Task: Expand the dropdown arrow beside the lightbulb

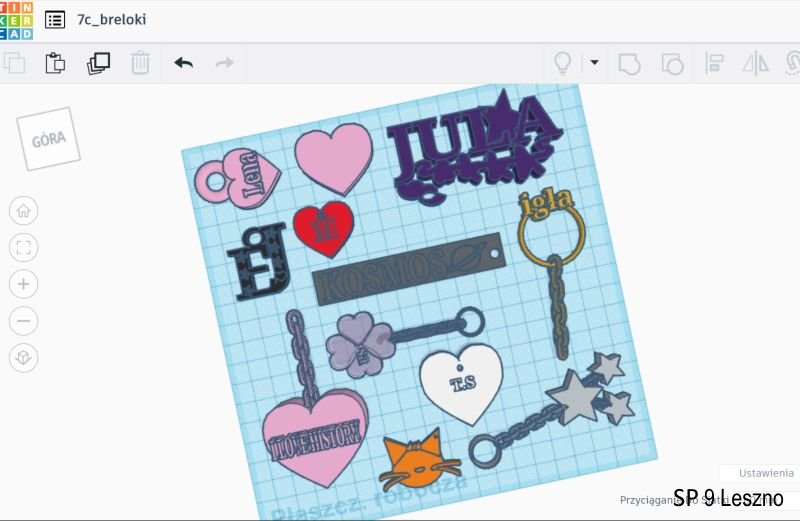Action: pos(594,63)
